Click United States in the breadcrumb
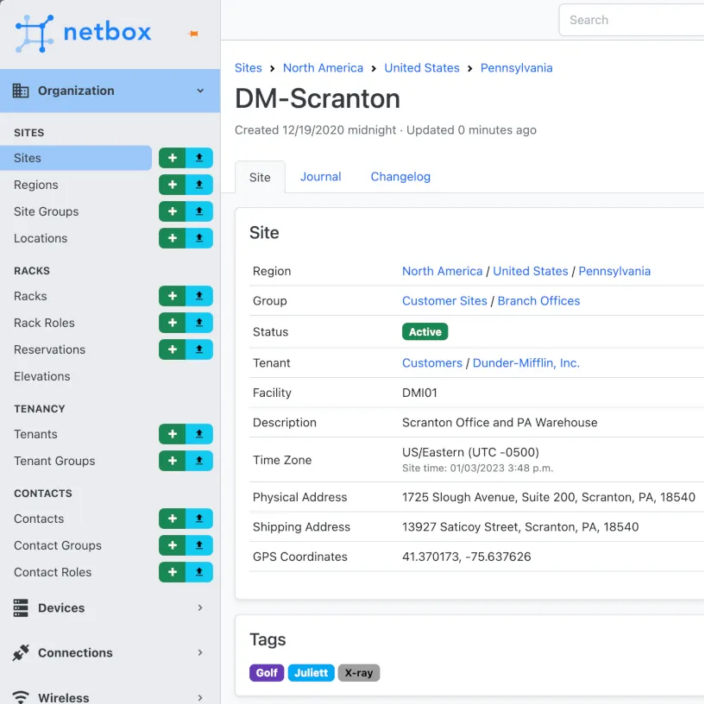The image size is (704, 704). [x=422, y=68]
